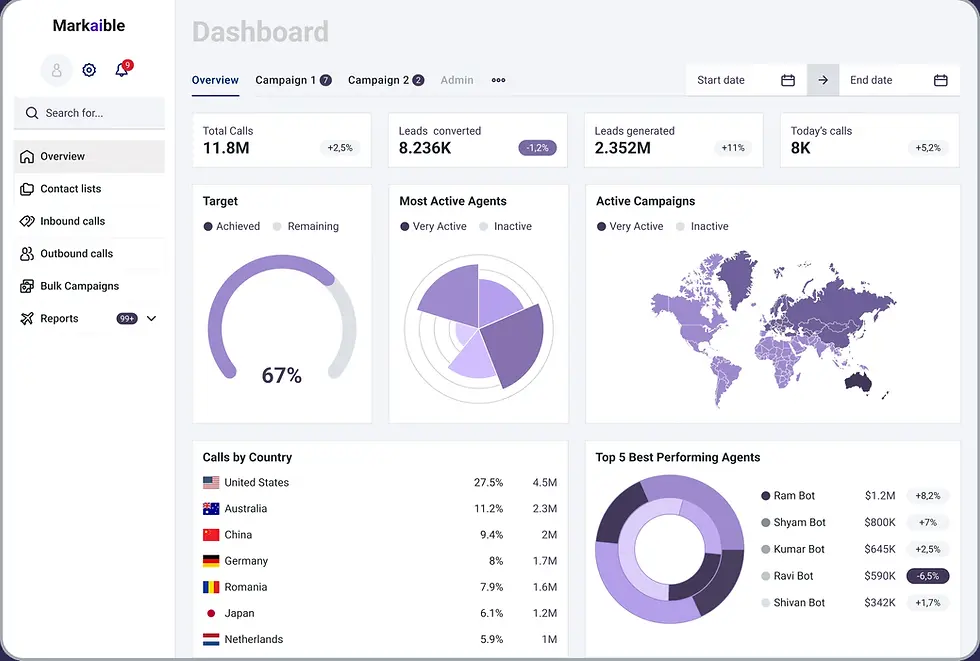Toggle Inactive legend in Active Campaigns
The height and width of the screenshot is (661, 980).
click(x=702, y=226)
